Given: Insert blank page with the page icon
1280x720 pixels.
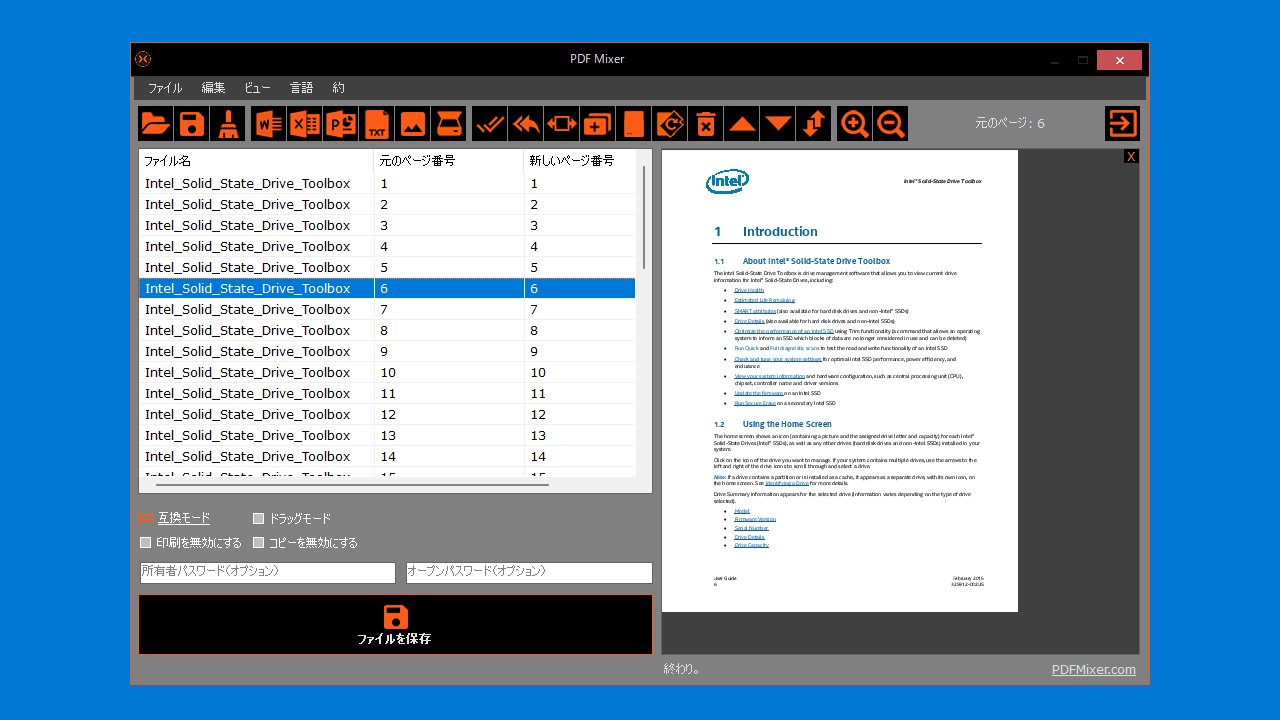Looking at the screenshot, I should [x=633, y=124].
